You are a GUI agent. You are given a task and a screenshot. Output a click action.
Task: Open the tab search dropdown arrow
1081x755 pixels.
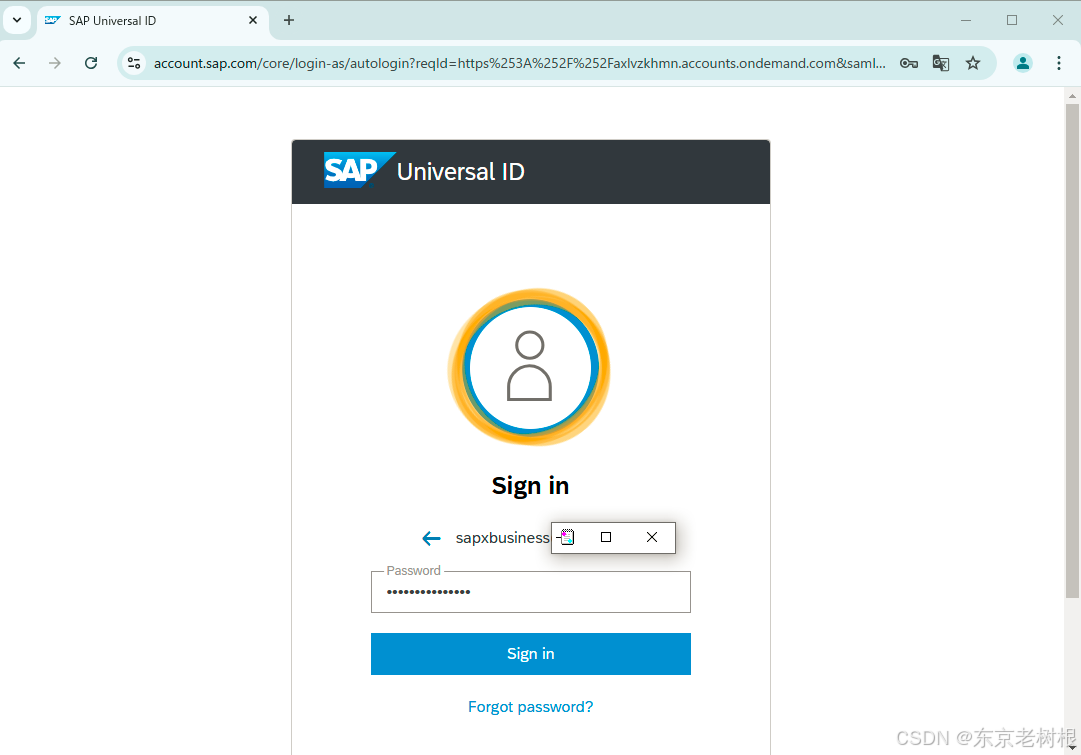pyautogui.click(x=17, y=20)
